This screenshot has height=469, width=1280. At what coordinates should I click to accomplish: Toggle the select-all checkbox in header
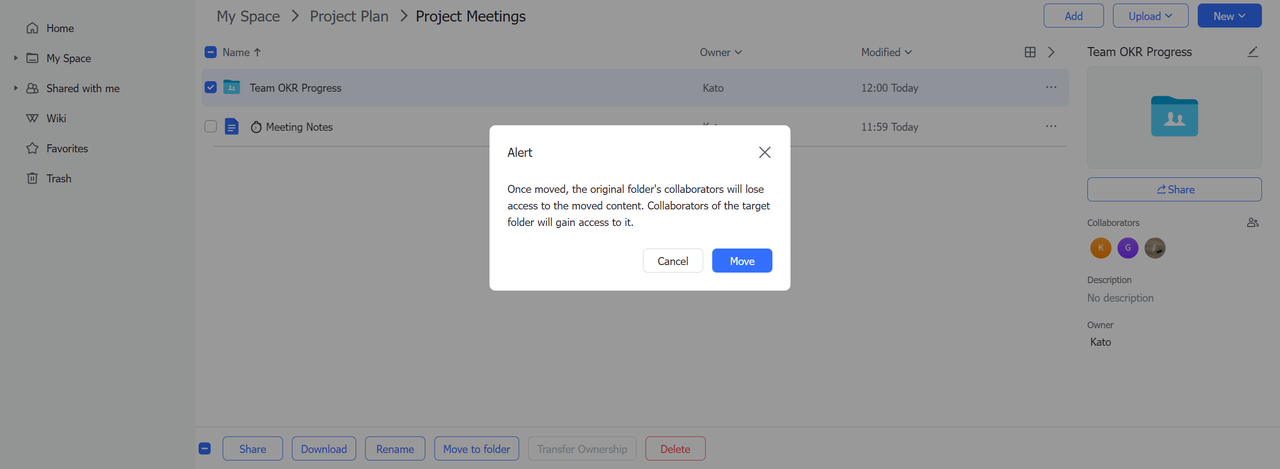210,52
